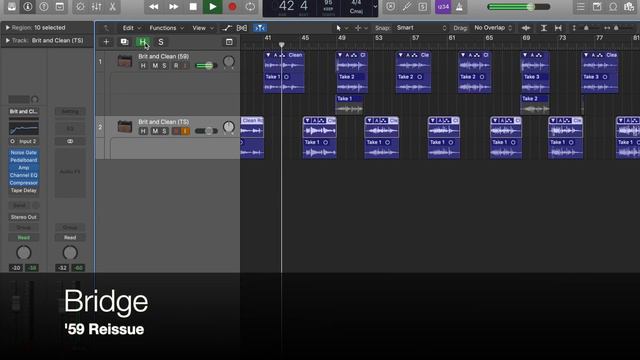Open the Noise Gate plugin slot
Image resolution: width=640 pixels, height=360 pixels.
point(24,152)
